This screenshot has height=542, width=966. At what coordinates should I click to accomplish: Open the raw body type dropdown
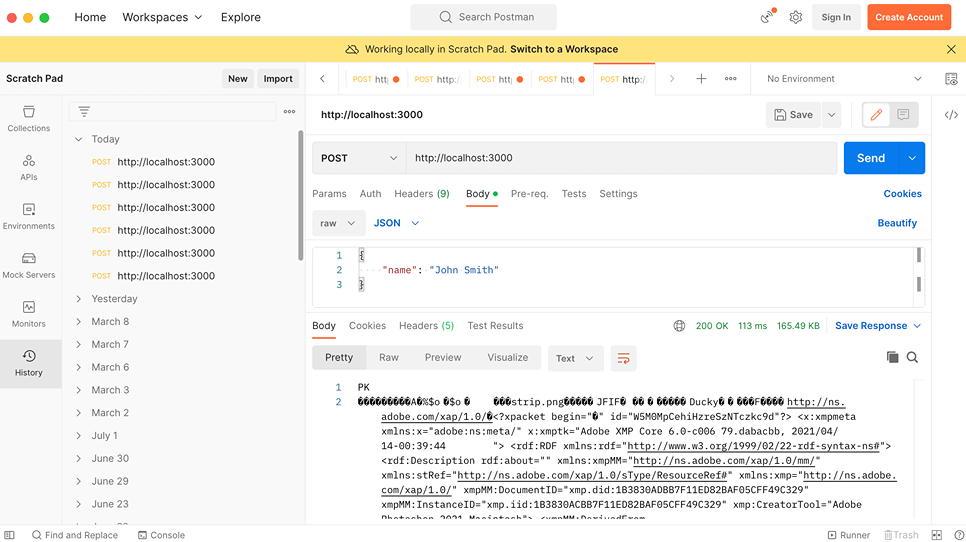(x=338, y=223)
